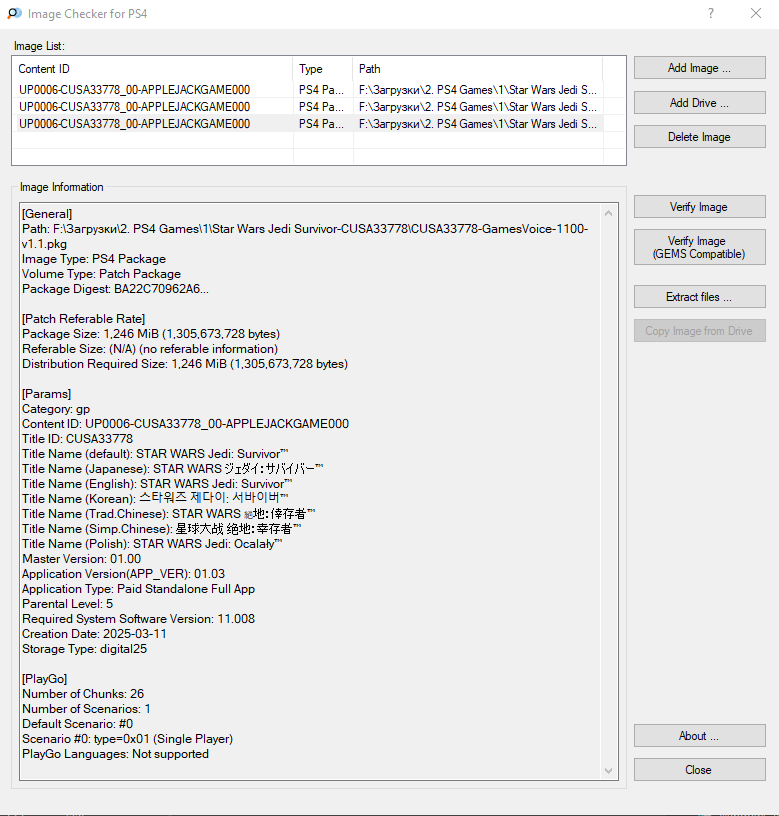Click the [Patch Referable Rate] heading

(x=83, y=318)
